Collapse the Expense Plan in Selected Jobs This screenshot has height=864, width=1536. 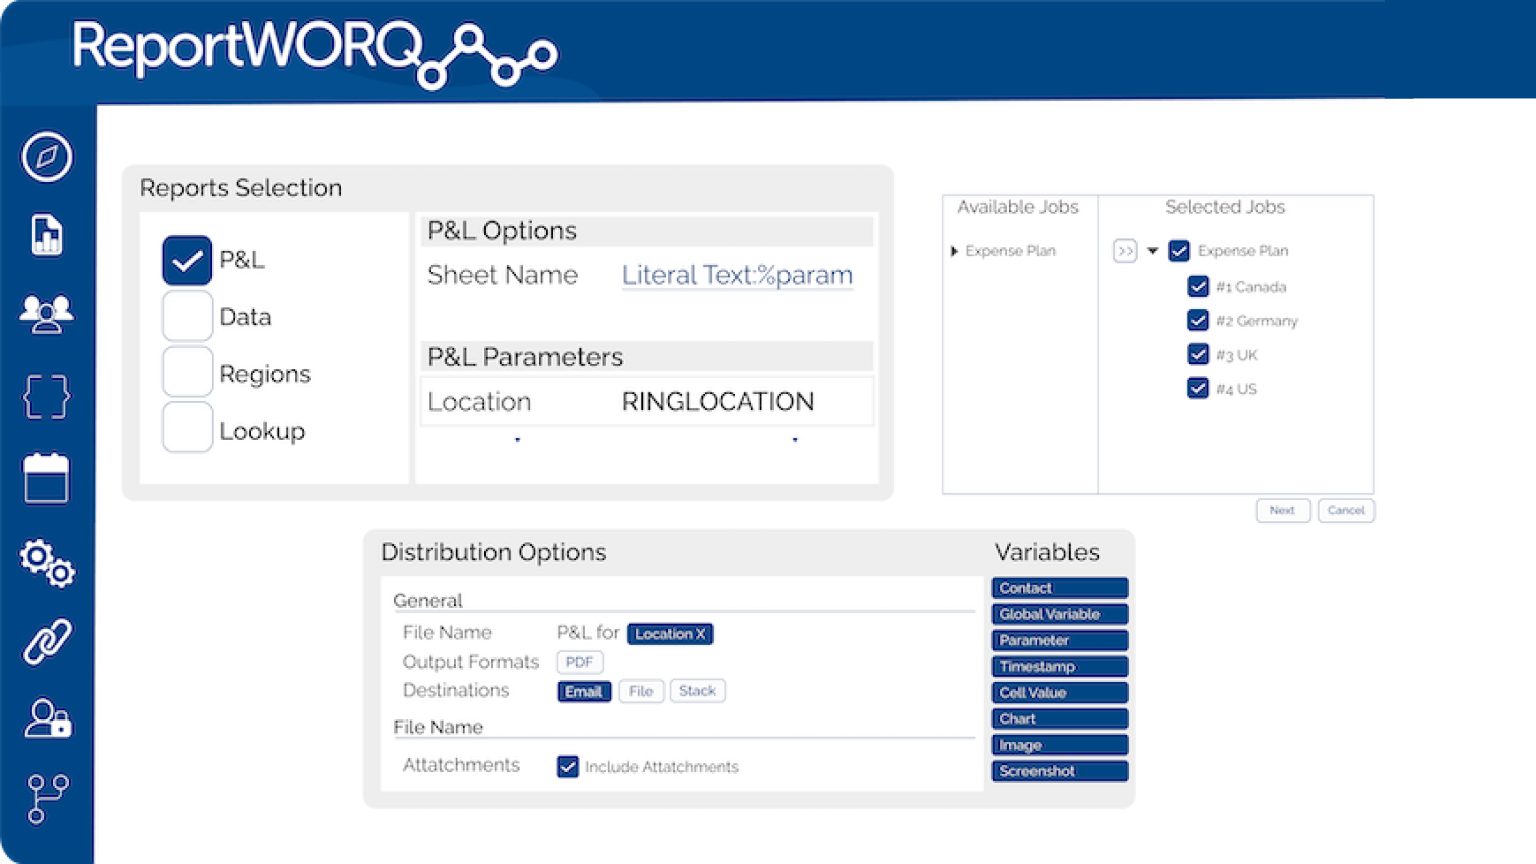click(x=1154, y=251)
